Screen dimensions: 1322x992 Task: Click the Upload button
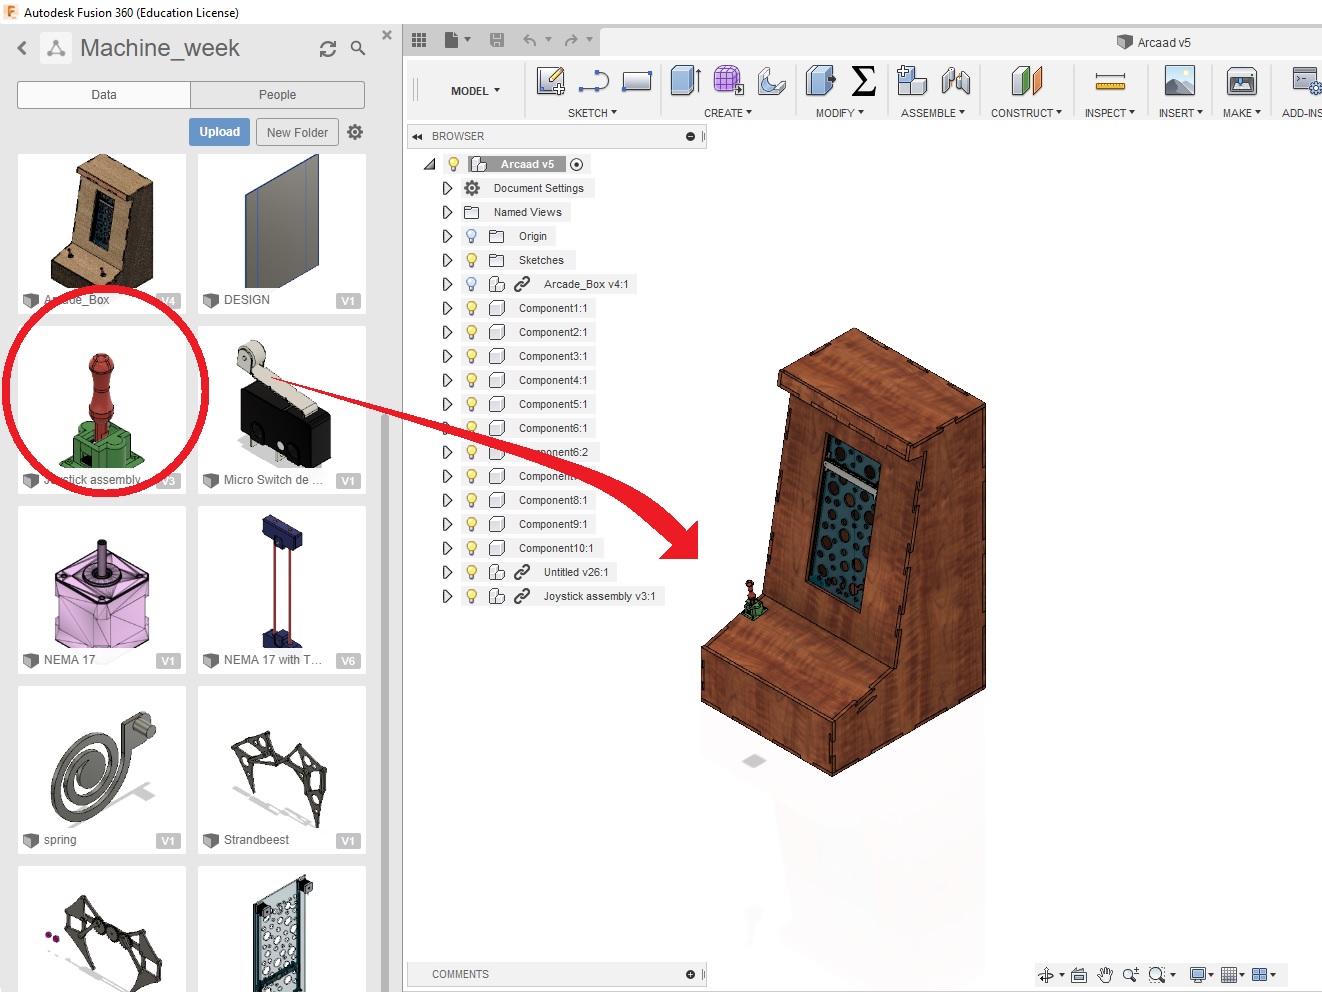click(219, 132)
